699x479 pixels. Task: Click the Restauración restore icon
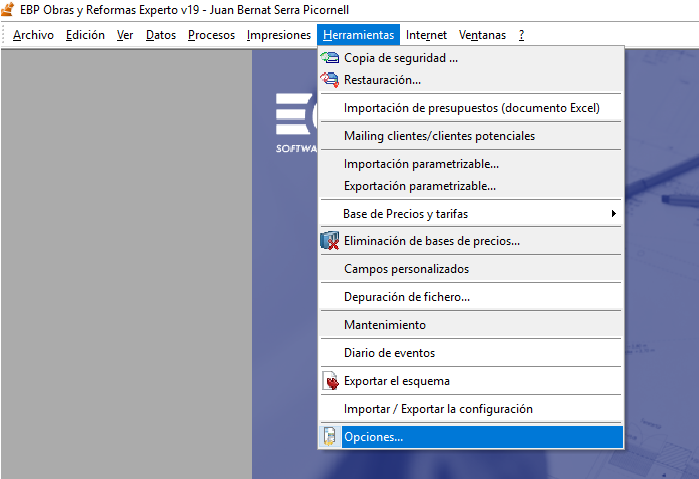coord(330,79)
